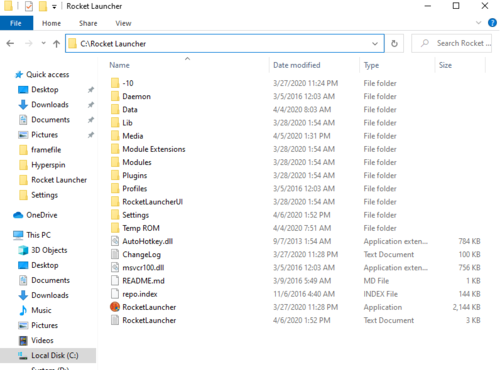
Task: Select the ChangeLog text file icon
Action: pos(115,254)
